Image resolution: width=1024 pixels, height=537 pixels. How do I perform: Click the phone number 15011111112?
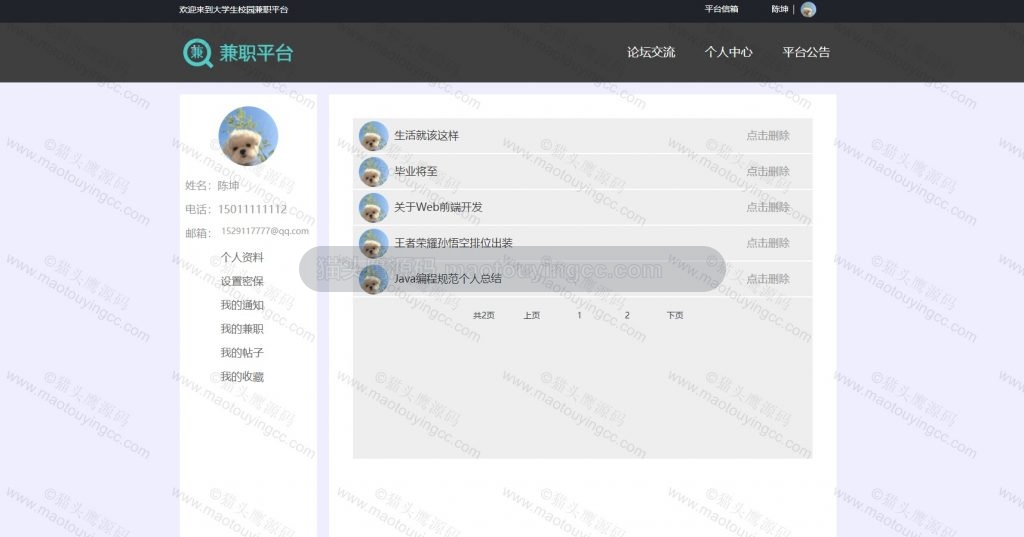tap(252, 209)
